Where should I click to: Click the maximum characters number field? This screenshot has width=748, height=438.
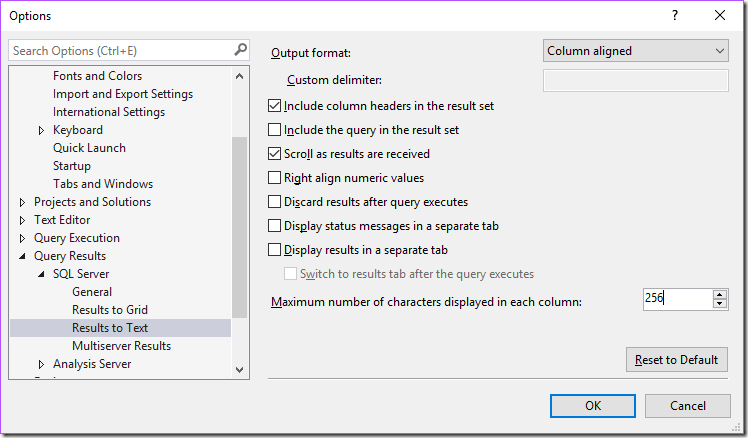(676, 298)
